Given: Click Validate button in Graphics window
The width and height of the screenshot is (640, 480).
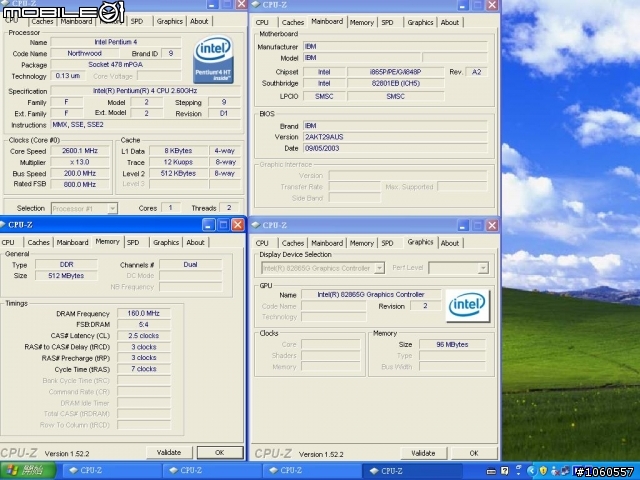Looking at the screenshot, I should pos(423,453).
